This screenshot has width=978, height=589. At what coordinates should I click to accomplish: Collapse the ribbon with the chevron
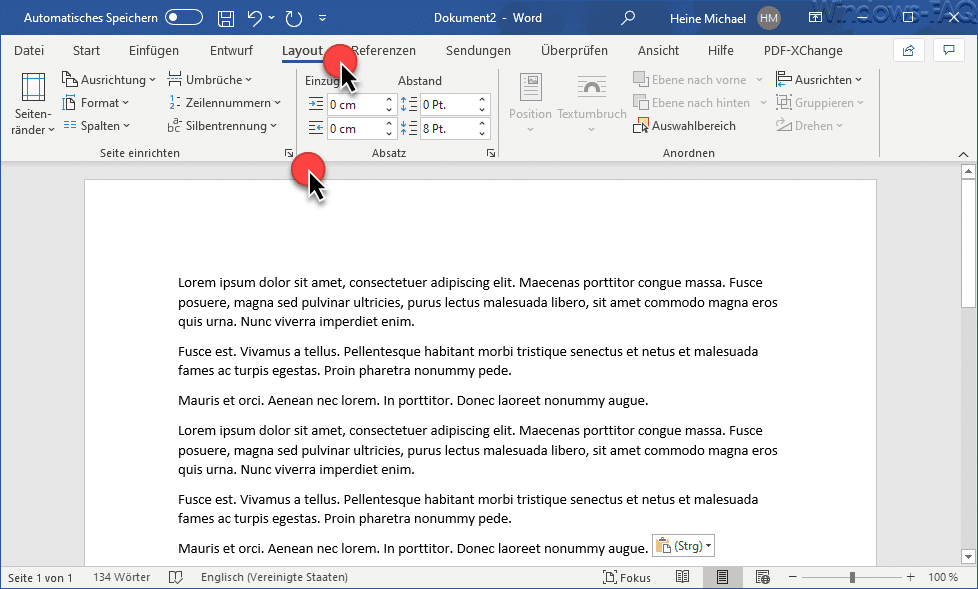click(x=963, y=154)
